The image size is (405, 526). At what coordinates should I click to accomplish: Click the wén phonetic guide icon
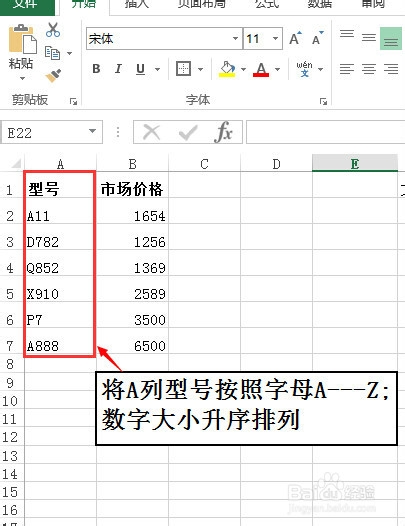(304, 69)
